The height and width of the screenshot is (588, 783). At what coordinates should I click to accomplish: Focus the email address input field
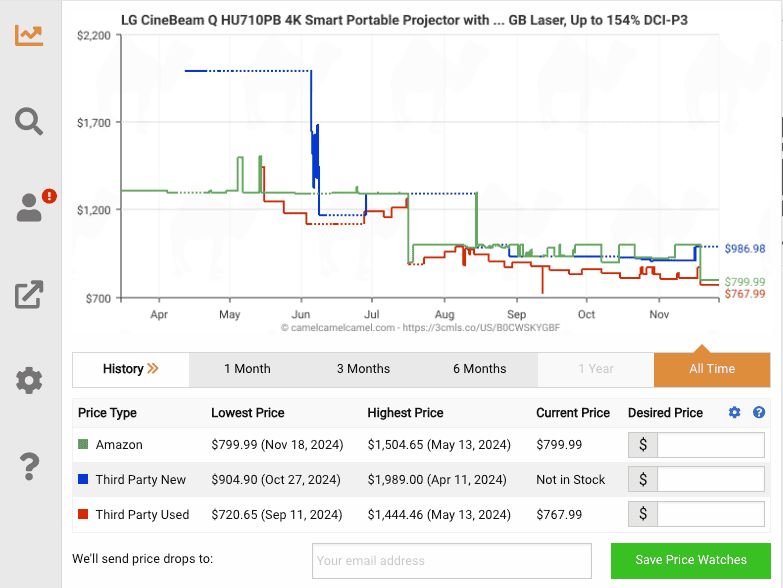(451, 560)
